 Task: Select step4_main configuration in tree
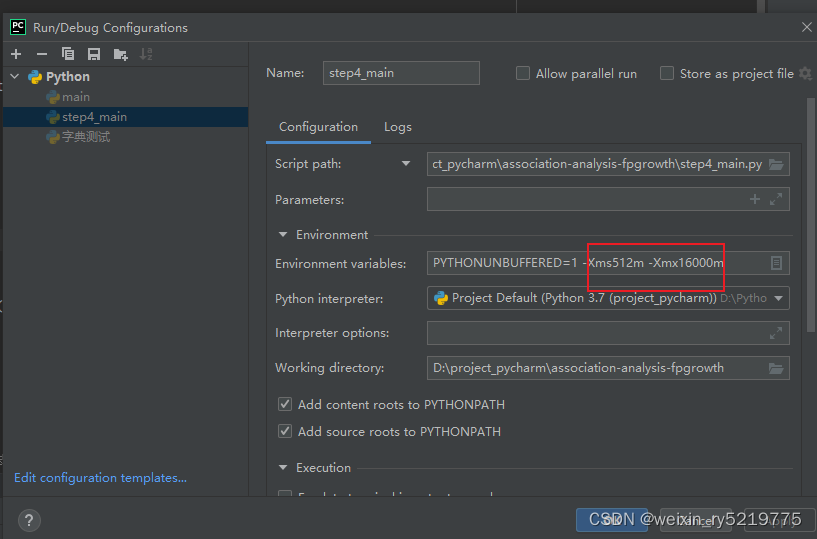click(126, 117)
